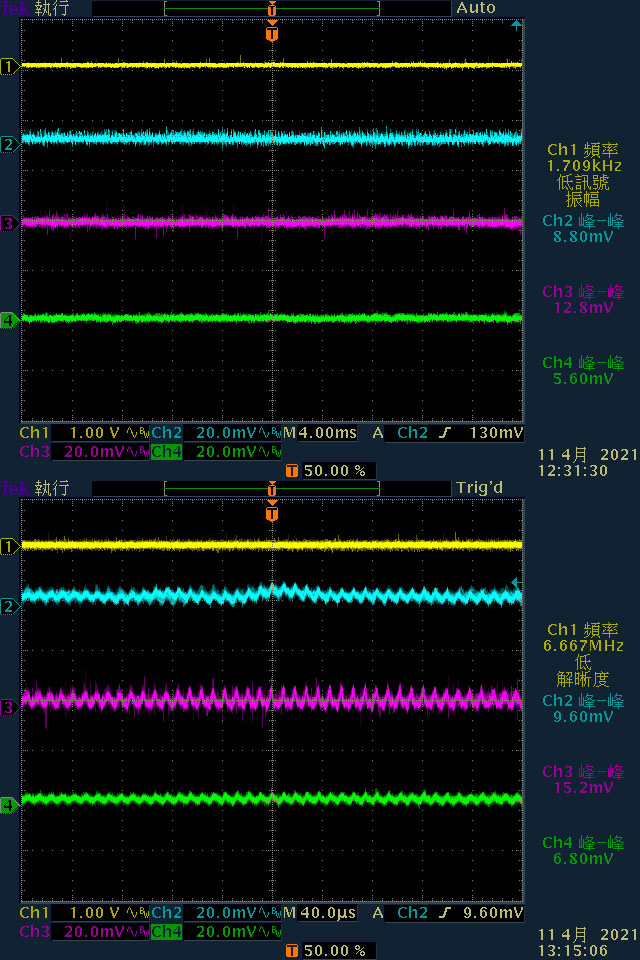Viewport: 640px width, 960px height.
Task: Select the orange trigger position marker in Auto capture
Action: coord(272,32)
